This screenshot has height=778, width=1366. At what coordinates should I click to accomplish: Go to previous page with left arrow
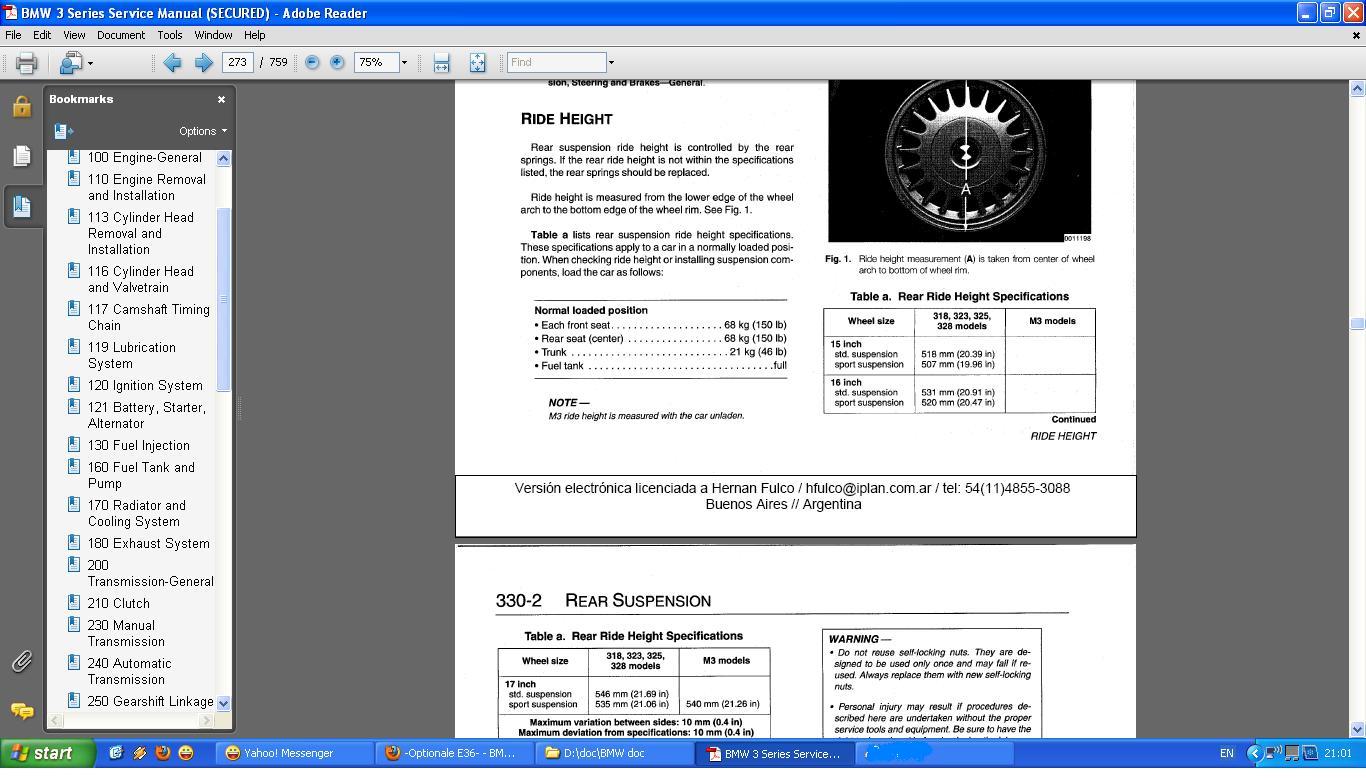pos(172,63)
